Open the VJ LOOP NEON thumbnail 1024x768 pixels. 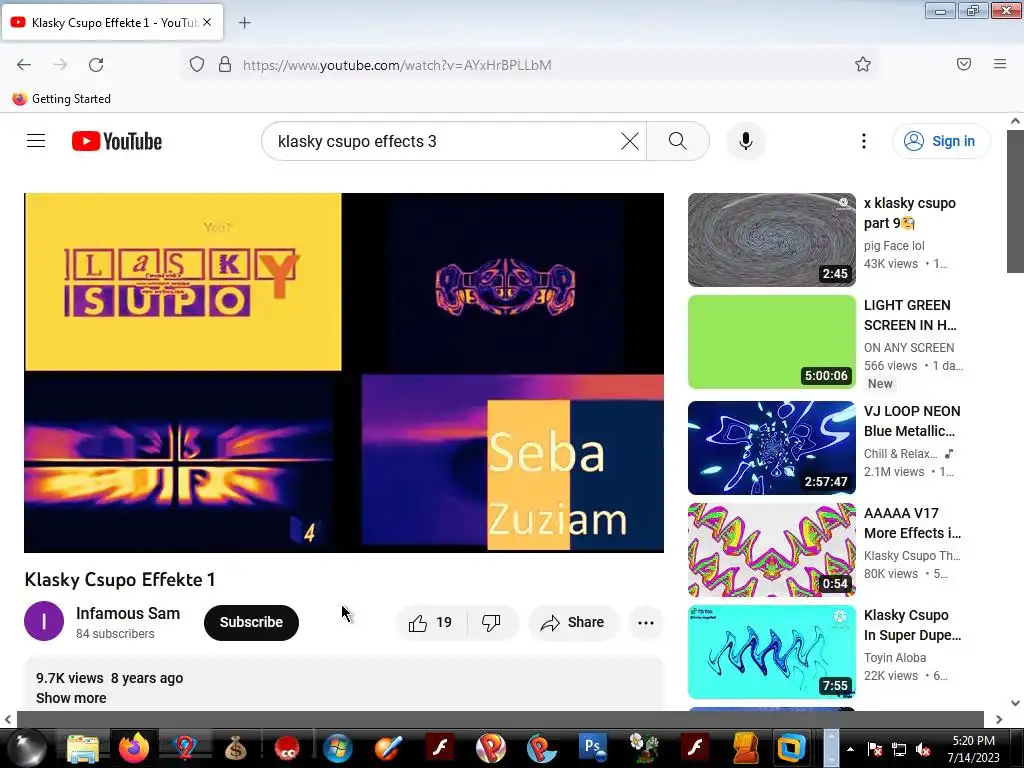click(x=772, y=447)
